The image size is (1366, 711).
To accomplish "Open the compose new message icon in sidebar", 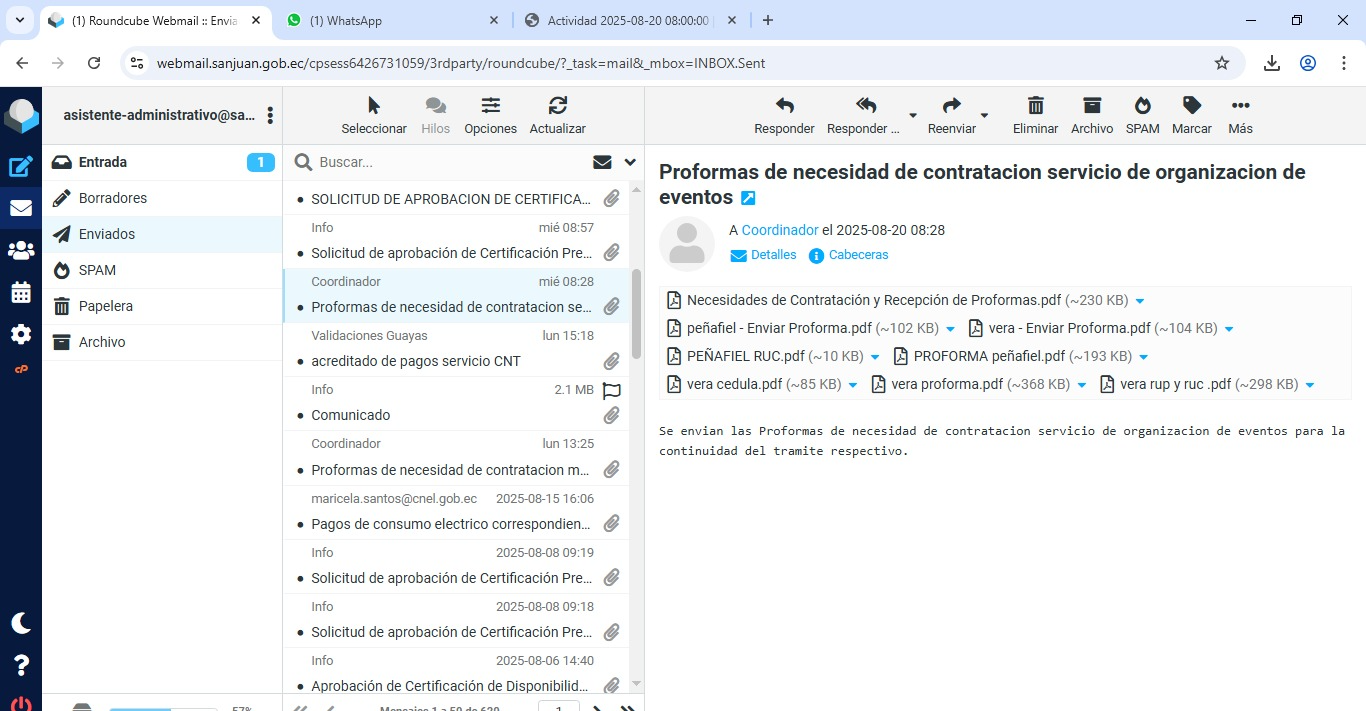I will [x=21, y=167].
